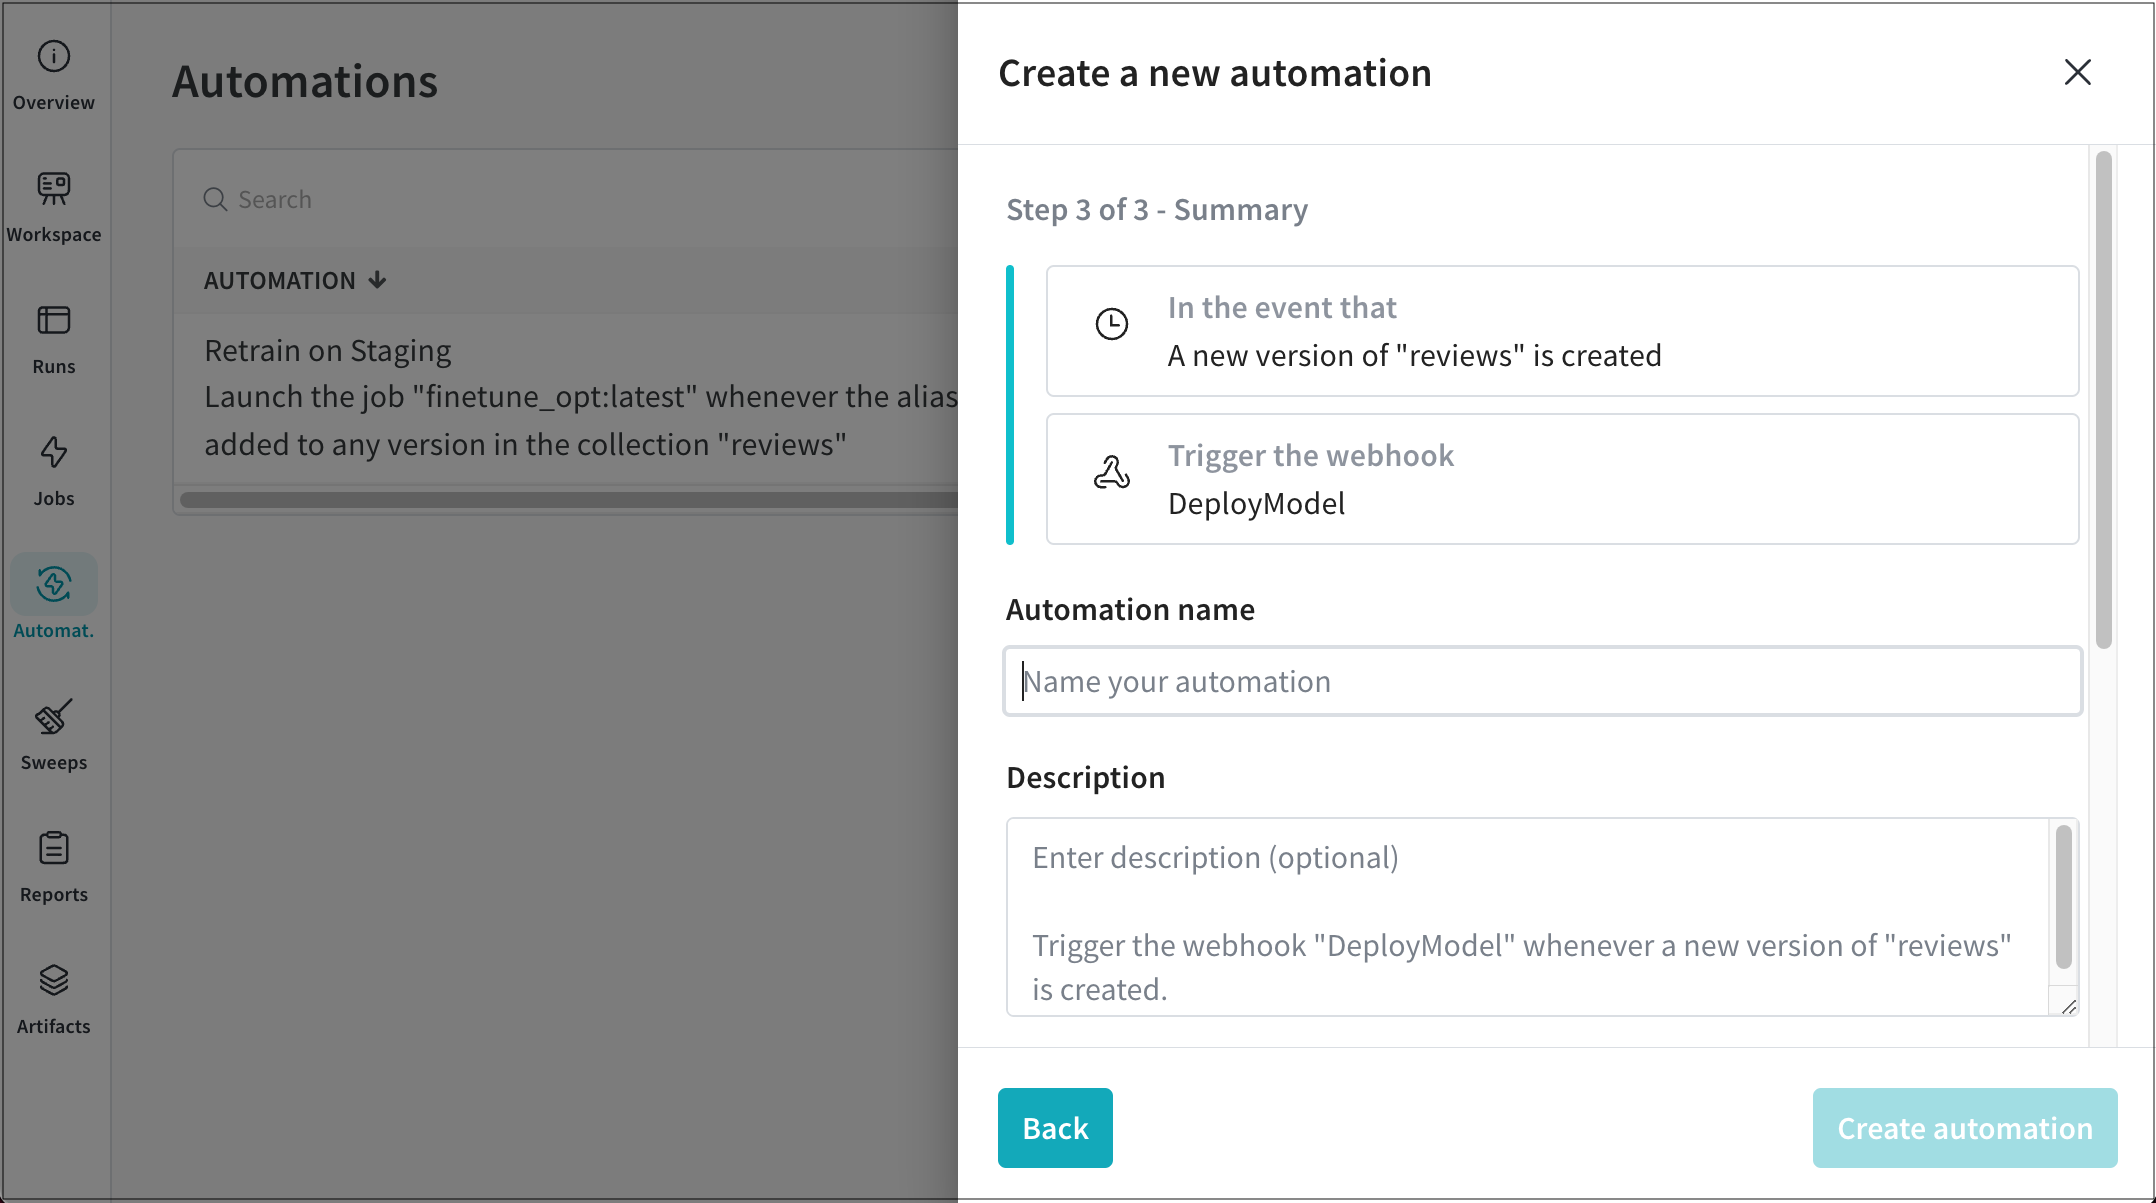Image resolution: width=2156 pixels, height=1203 pixels.
Task: Select the Retrain on Staging automation
Action: tap(327, 351)
